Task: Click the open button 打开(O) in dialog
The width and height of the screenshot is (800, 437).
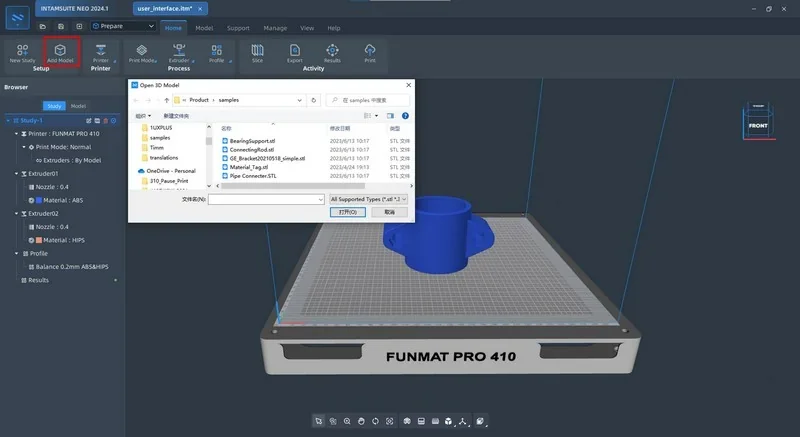Action: (x=348, y=212)
